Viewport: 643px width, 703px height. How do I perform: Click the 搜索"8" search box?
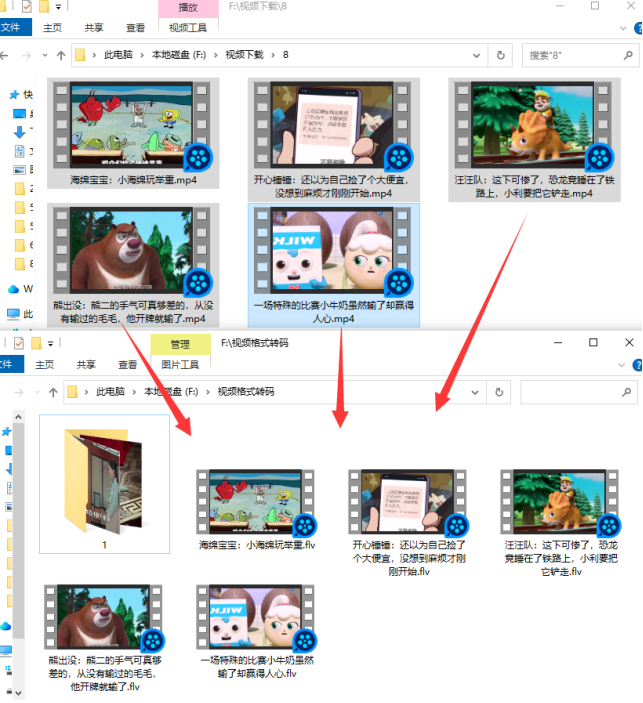pos(581,55)
